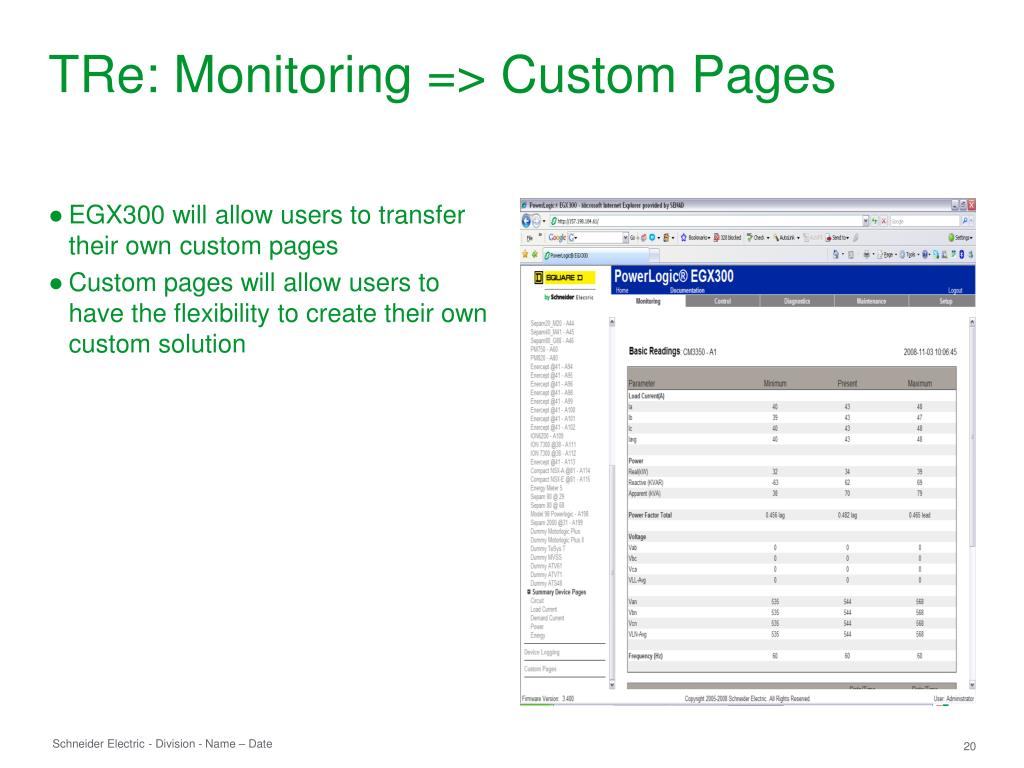Click the Refresh icon beside address bar
Screen dimensions: 1024x768
[x=874, y=221]
